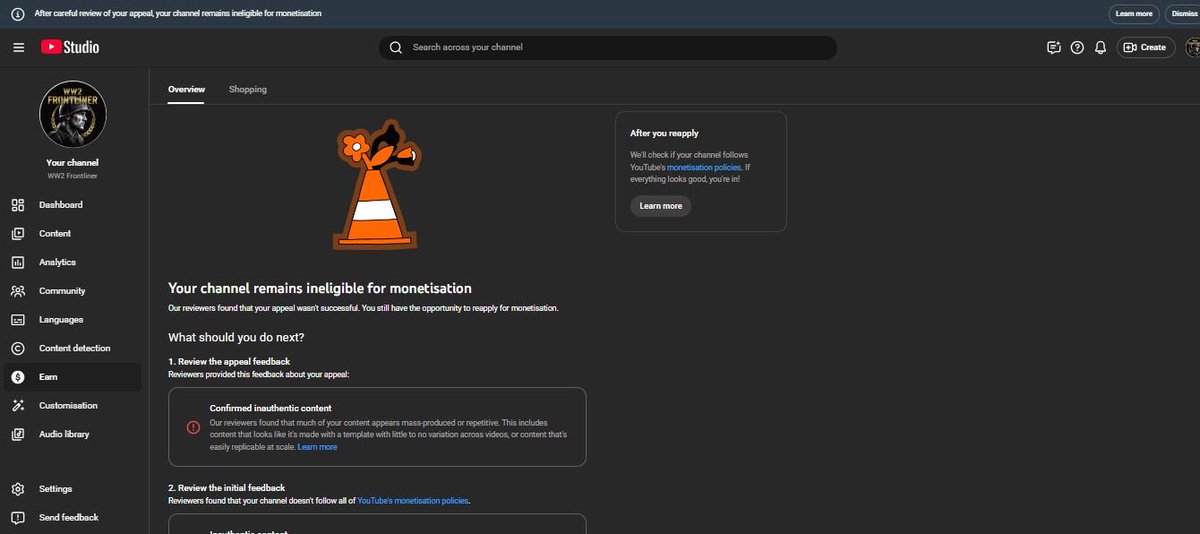Click 'Confirmed inauthentic content' title
Viewport: 1200px width, 534px height.
(271, 408)
